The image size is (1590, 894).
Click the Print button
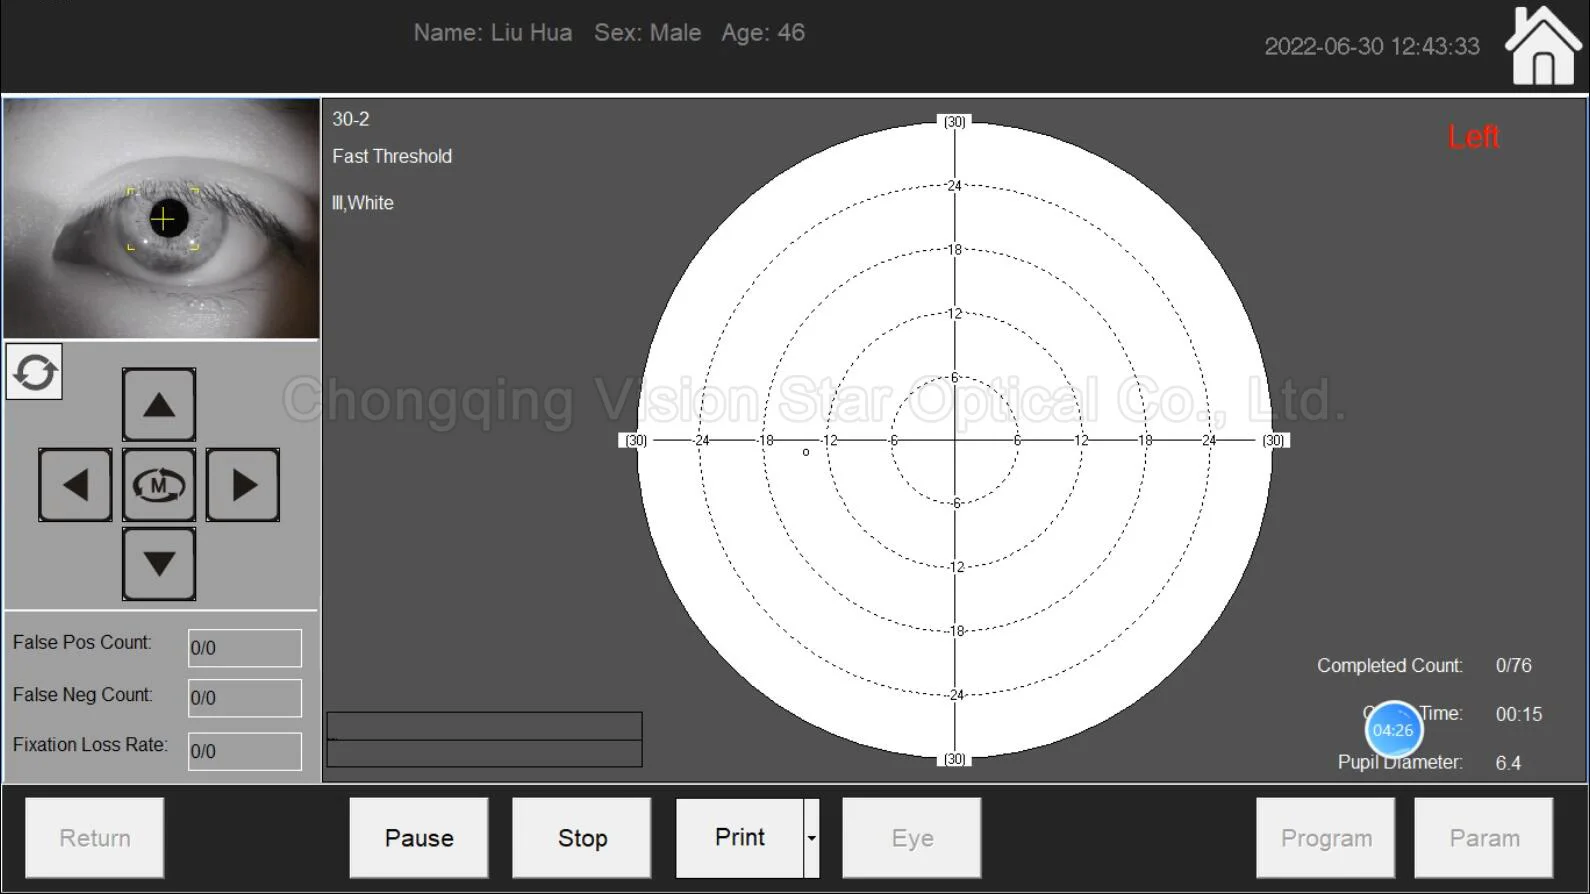coord(739,838)
